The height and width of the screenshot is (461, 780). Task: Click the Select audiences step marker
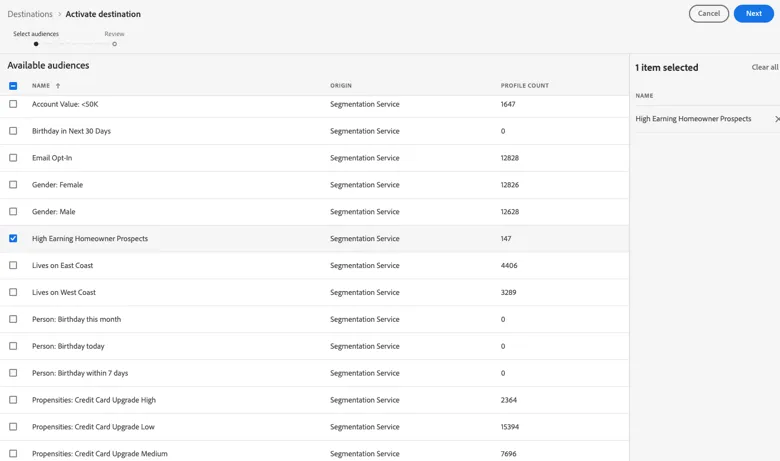click(36, 44)
